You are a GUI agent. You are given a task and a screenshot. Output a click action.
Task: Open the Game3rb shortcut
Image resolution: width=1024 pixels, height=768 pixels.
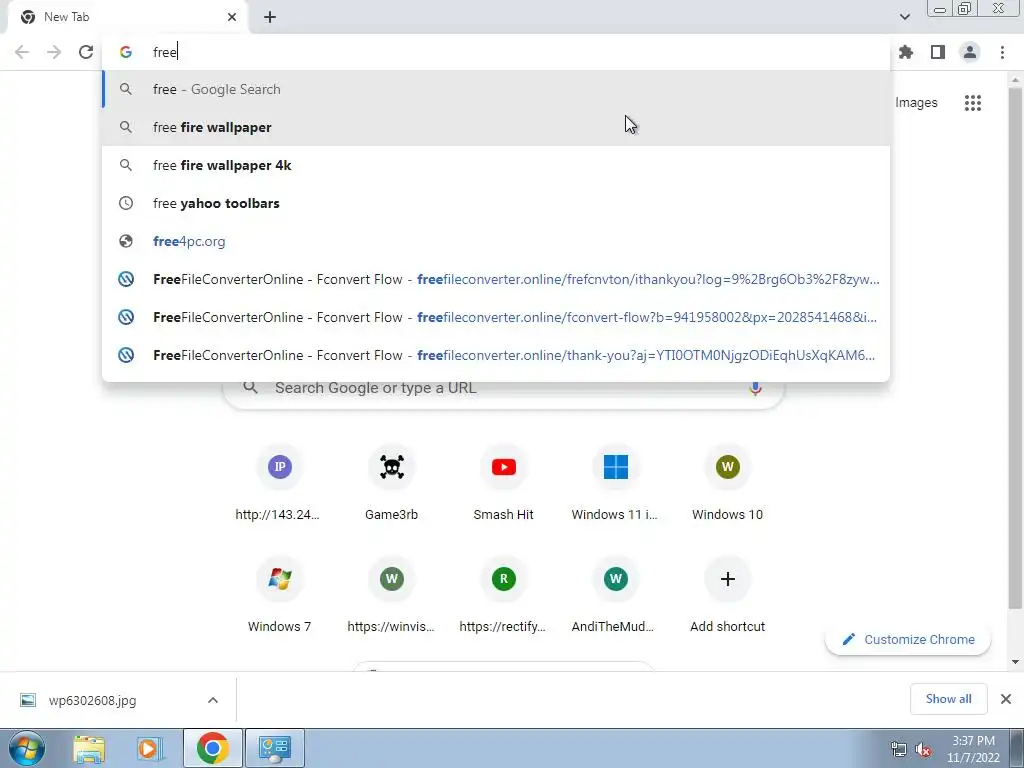(392, 483)
